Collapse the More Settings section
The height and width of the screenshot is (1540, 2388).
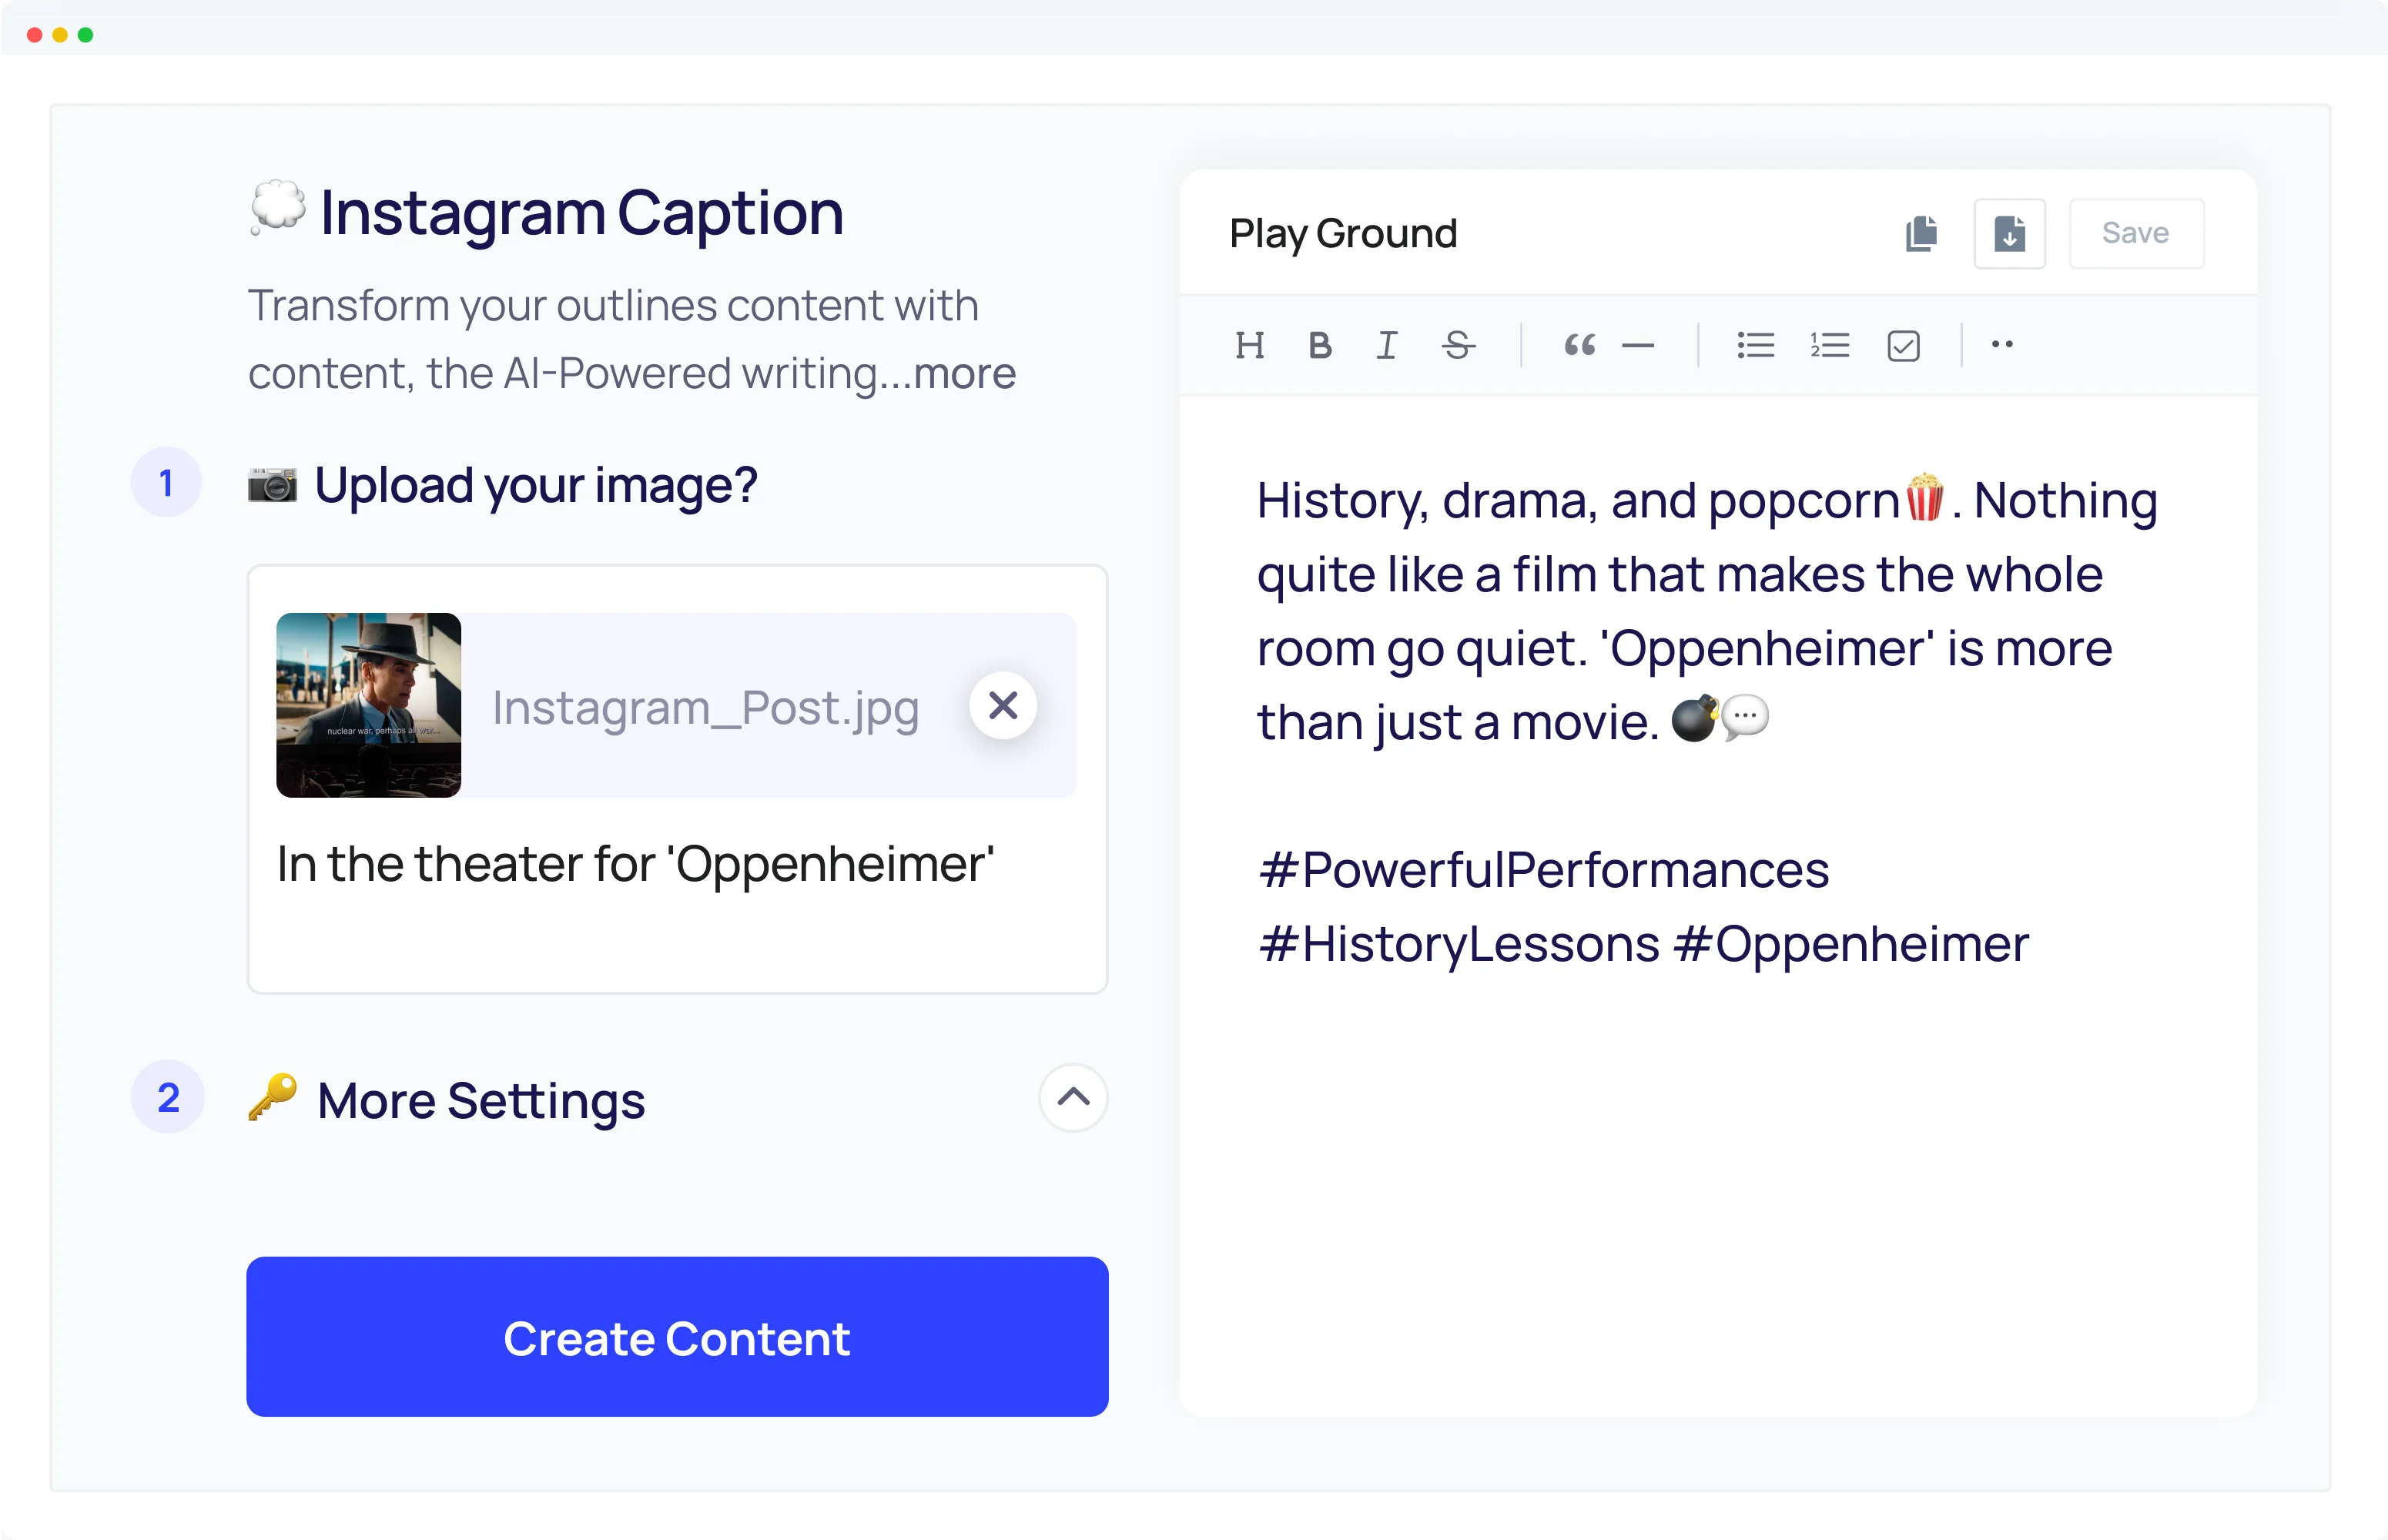1073,1098
